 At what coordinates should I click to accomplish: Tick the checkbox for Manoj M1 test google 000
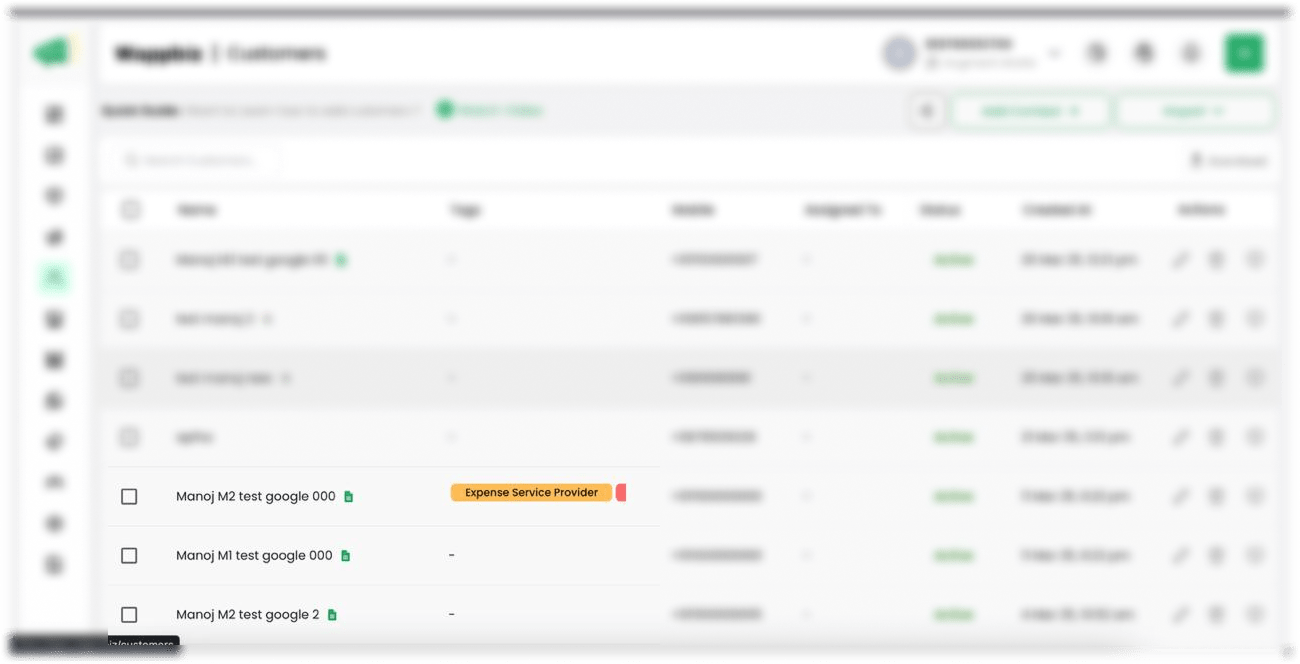pos(129,555)
